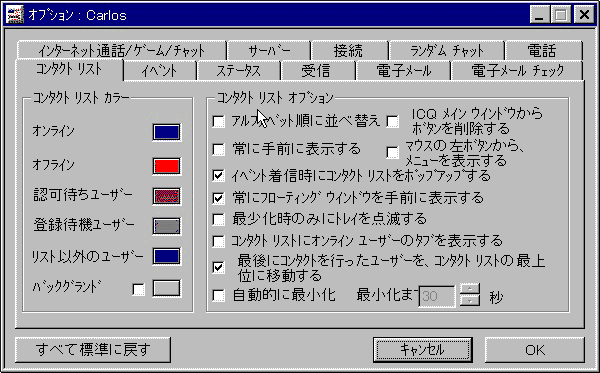The image size is (600, 373).
Task: Decrease seconds with spinner down arrow
Action: pos(470,300)
